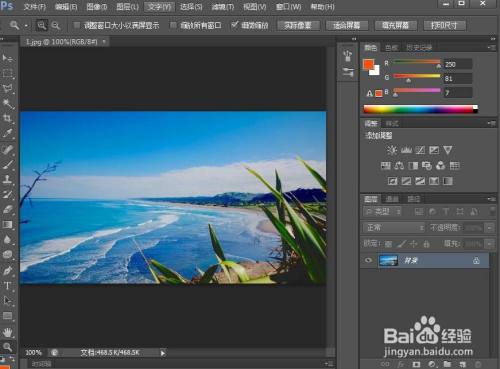
Task: Click orange foreground color swatch in Color panel
Action: click(369, 64)
